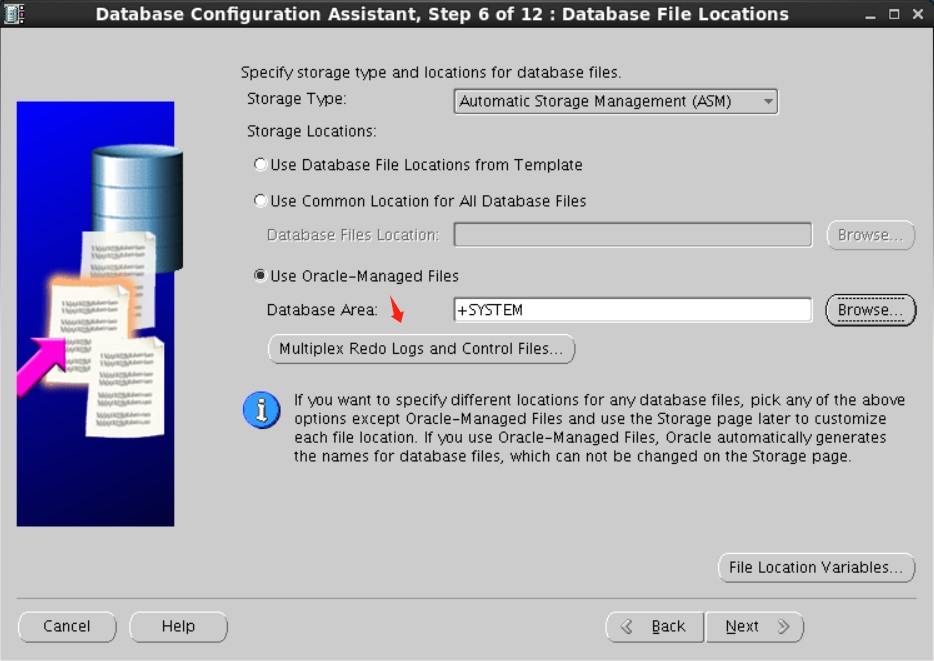Image resolution: width=934 pixels, height=661 pixels.
Task: Open the File Location Variables dialog
Action: (817, 567)
